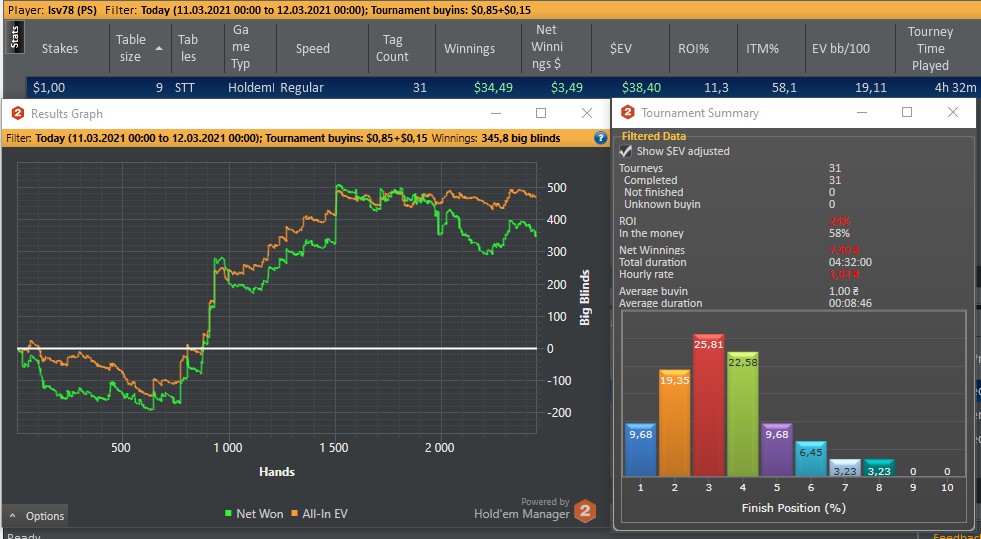Click the Results Graph title bar text
The image size is (981, 539).
coord(67,114)
